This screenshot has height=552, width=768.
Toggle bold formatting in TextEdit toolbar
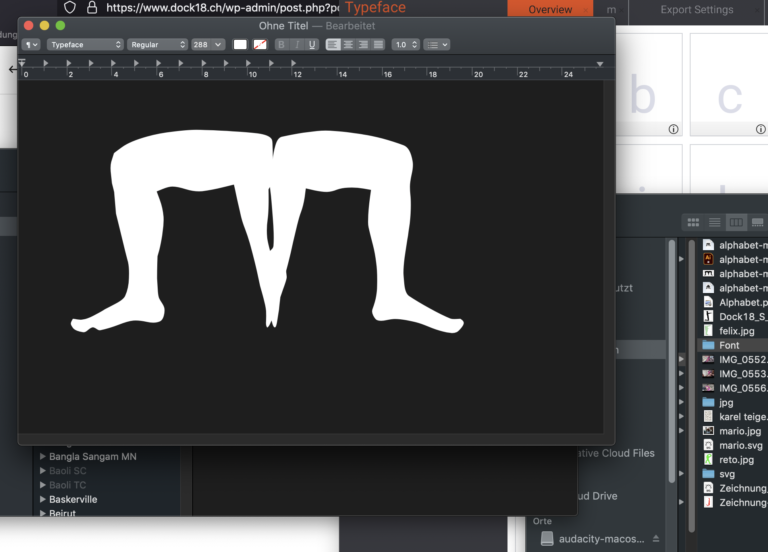(x=281, y=45)
